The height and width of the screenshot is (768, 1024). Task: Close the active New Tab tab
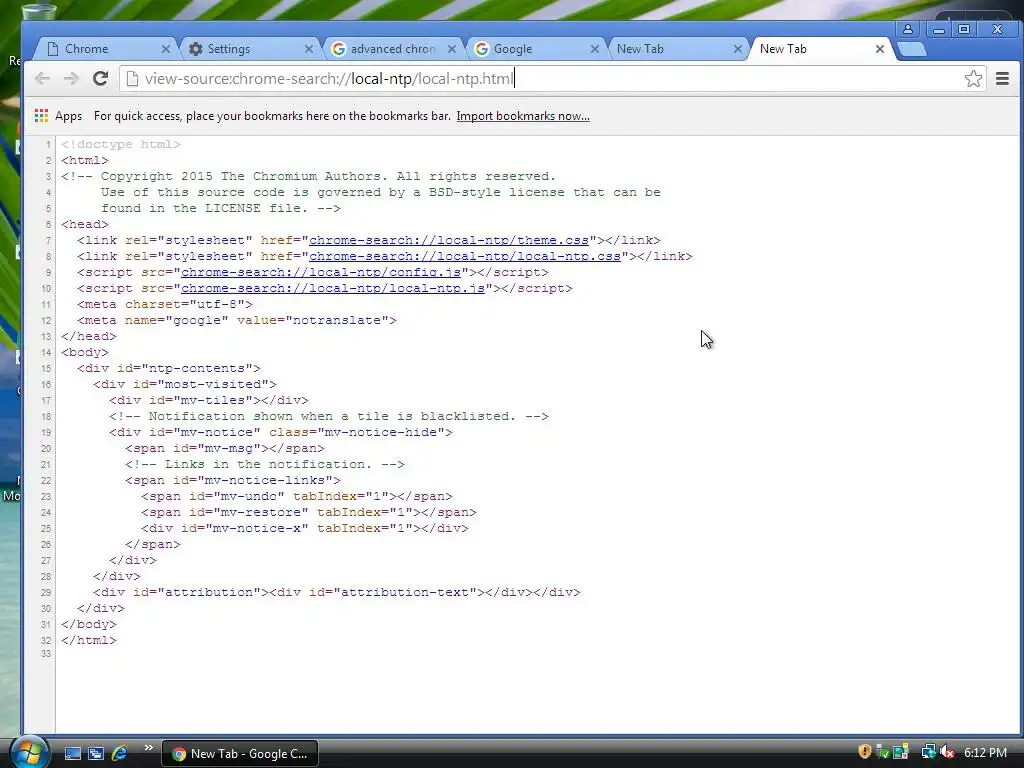click(x=880, y=49)
